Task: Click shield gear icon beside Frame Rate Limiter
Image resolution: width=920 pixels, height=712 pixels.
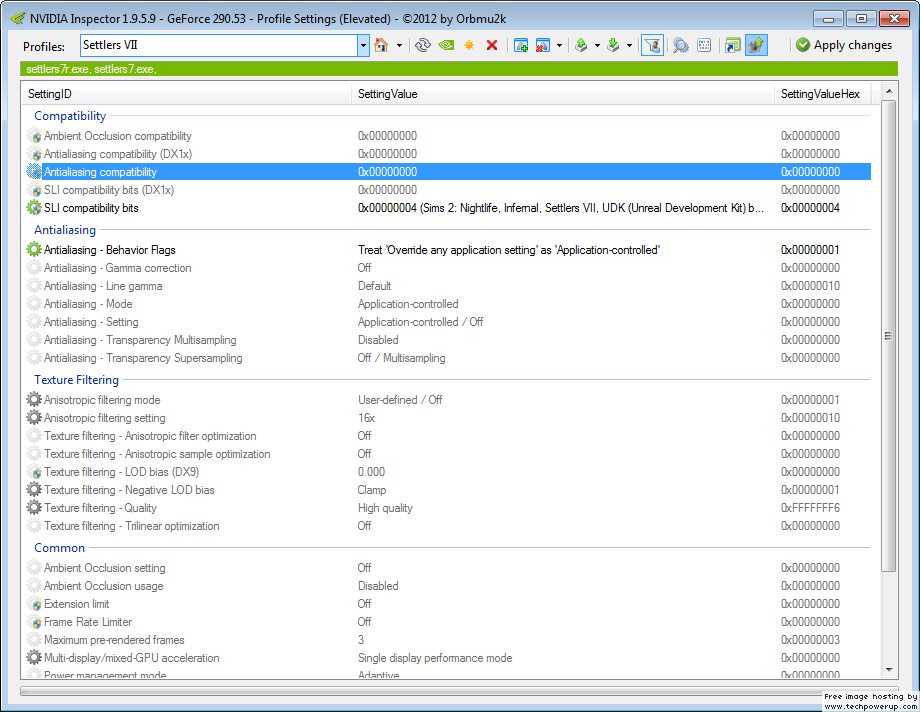Action: pyautogui.click(x=34, y=622)
